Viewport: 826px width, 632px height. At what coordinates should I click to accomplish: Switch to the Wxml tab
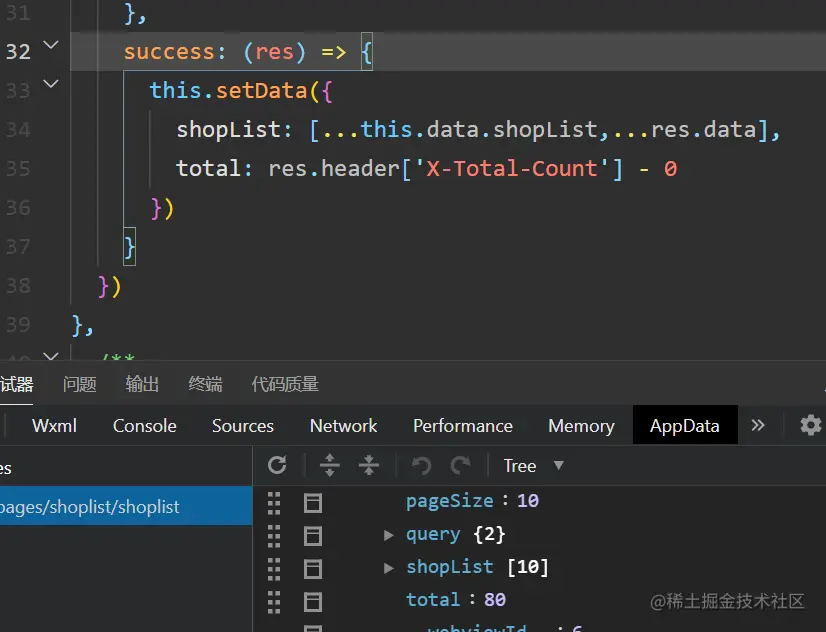click(x=54, y=426)
